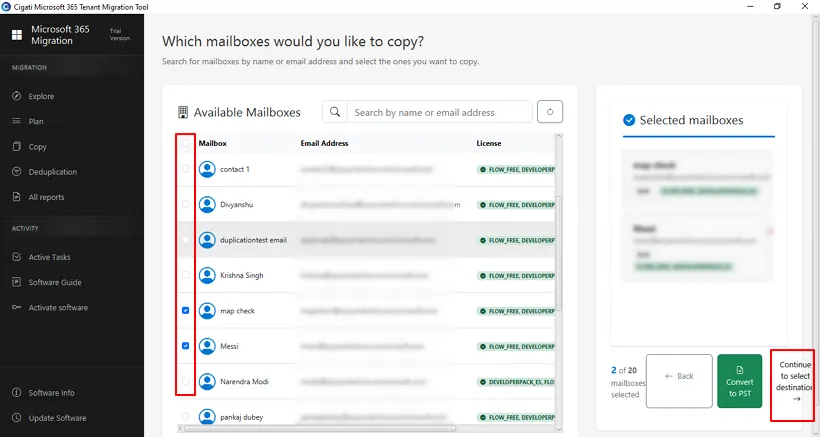
Task: Open Software Info
Action: pos(51,393)
